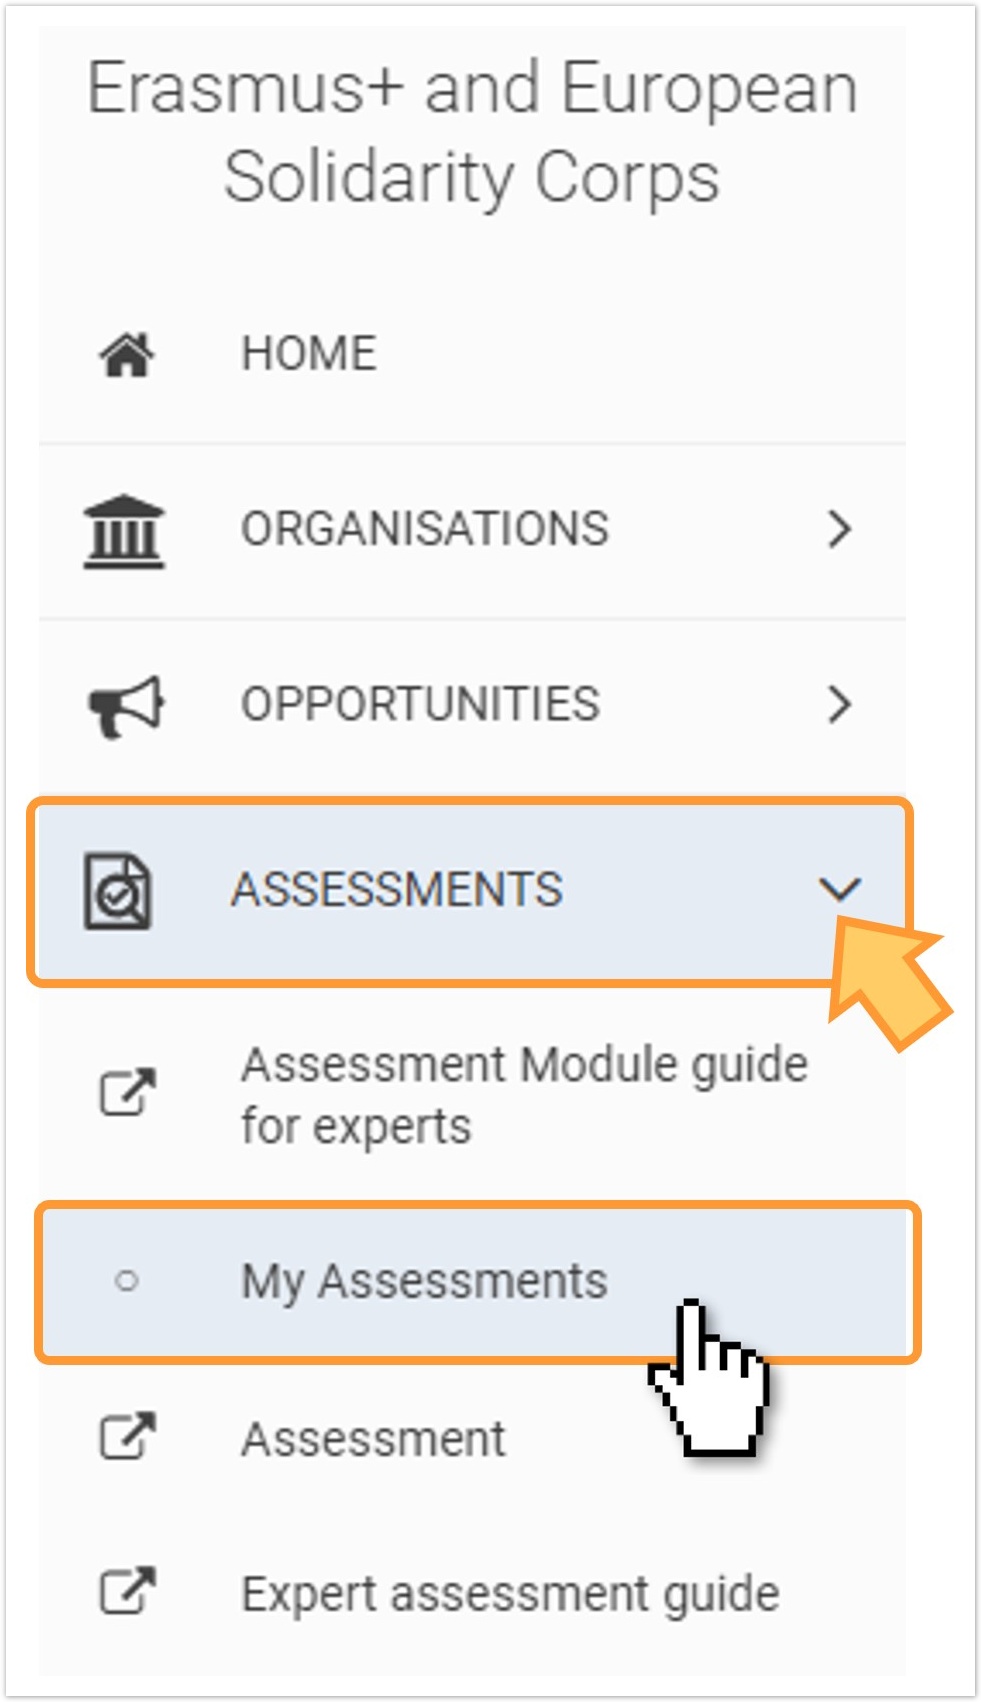Click external link icon next to Assessment
Image resolution: width=981 pixels, height=1702 pixels.
127,1436
